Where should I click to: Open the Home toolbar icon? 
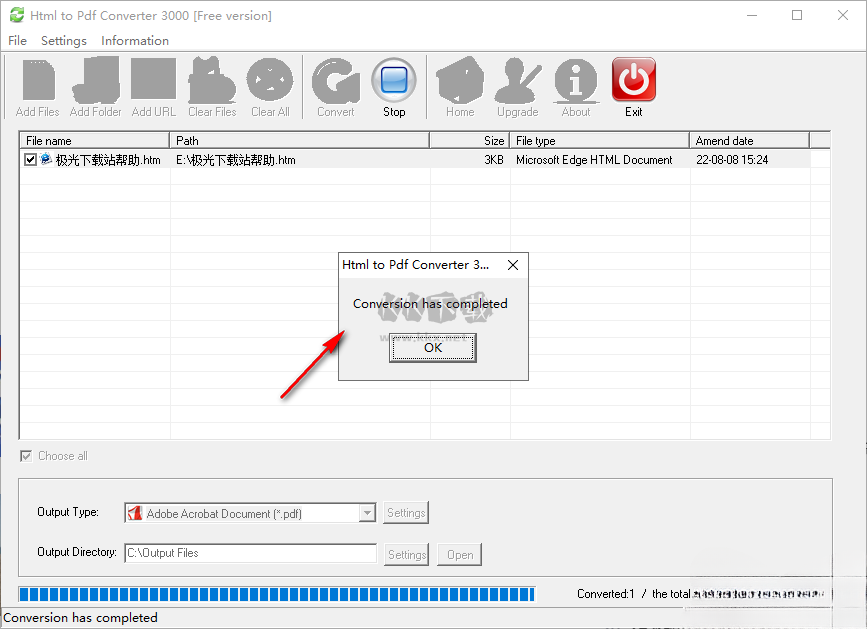tap(460, 80)
